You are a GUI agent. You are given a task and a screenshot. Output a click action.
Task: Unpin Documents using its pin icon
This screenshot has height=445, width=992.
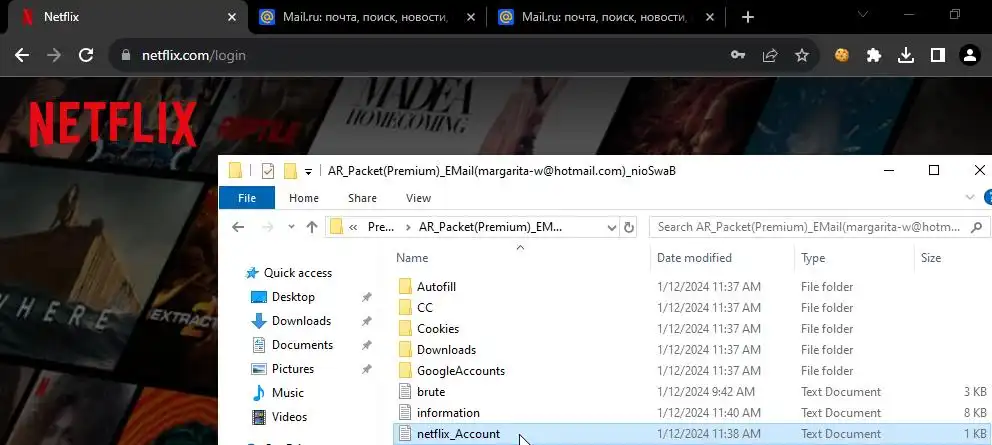coord(366,345)
